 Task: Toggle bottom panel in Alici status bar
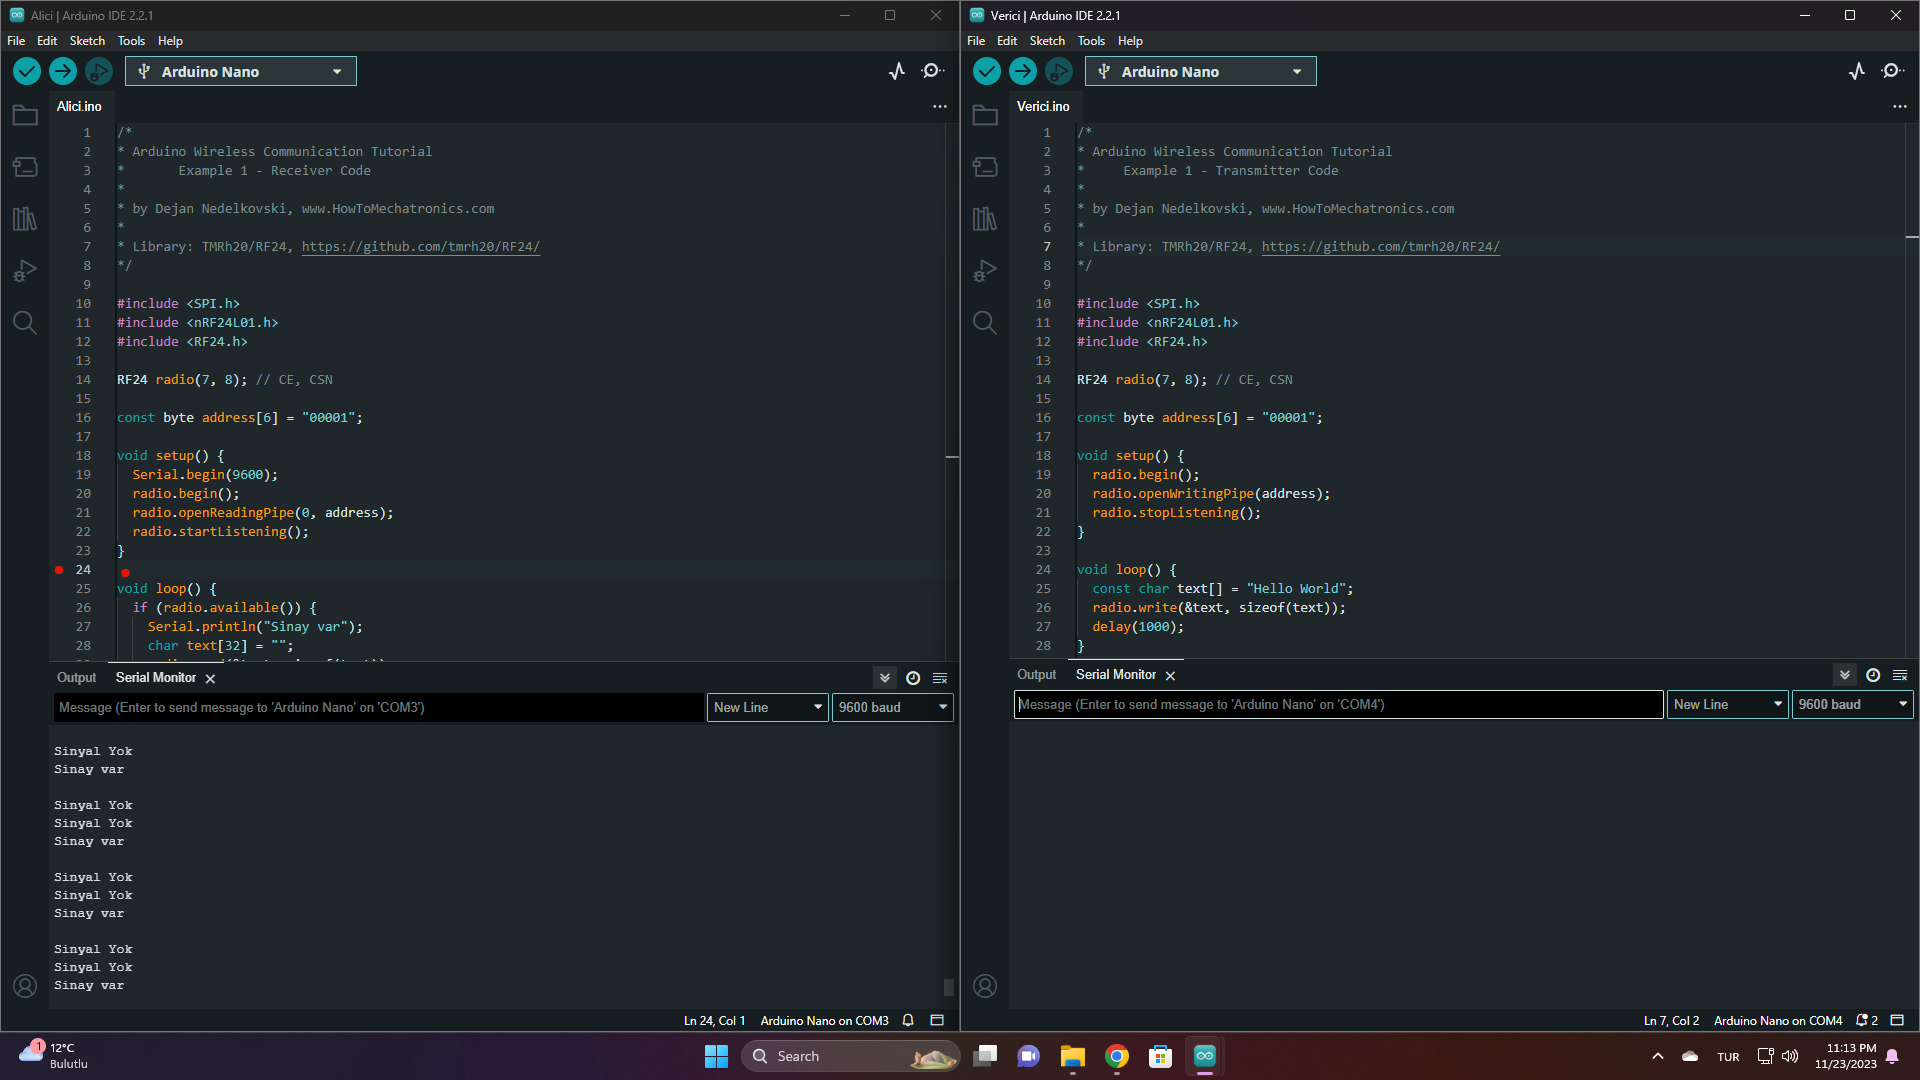(x=937, y=1020)
